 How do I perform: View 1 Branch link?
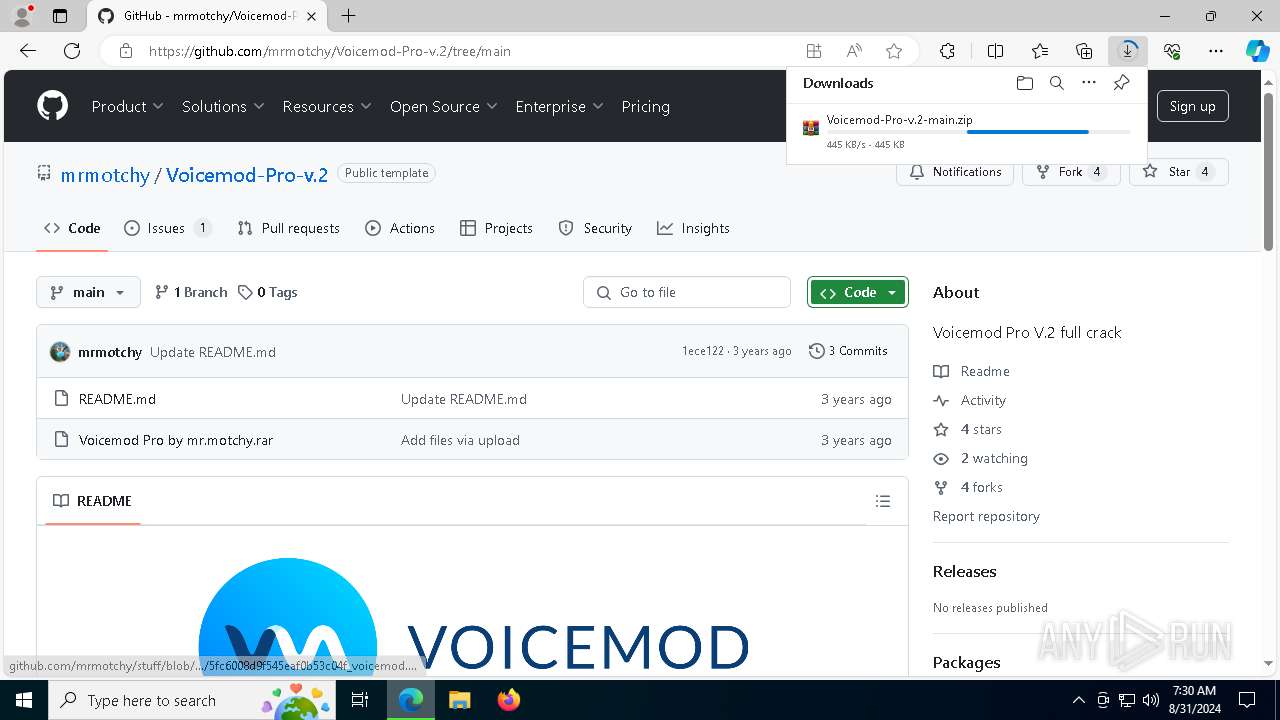[x=191, y=292]
